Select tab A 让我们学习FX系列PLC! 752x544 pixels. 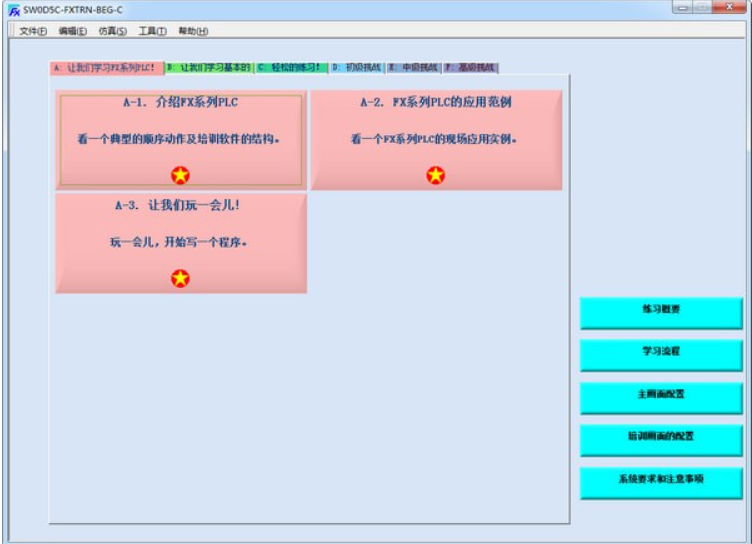[106, 68]
